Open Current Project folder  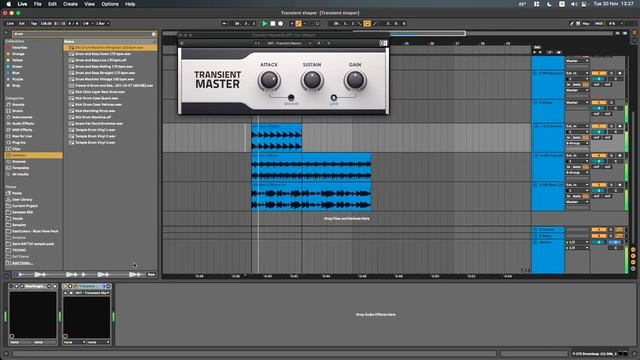coord(24,206)
